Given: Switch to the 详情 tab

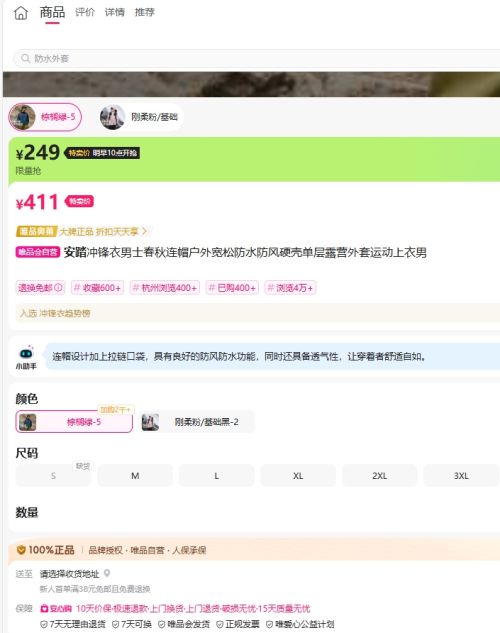Looking at the screenshot, I should pyautogui.click(x=115, y=12).
